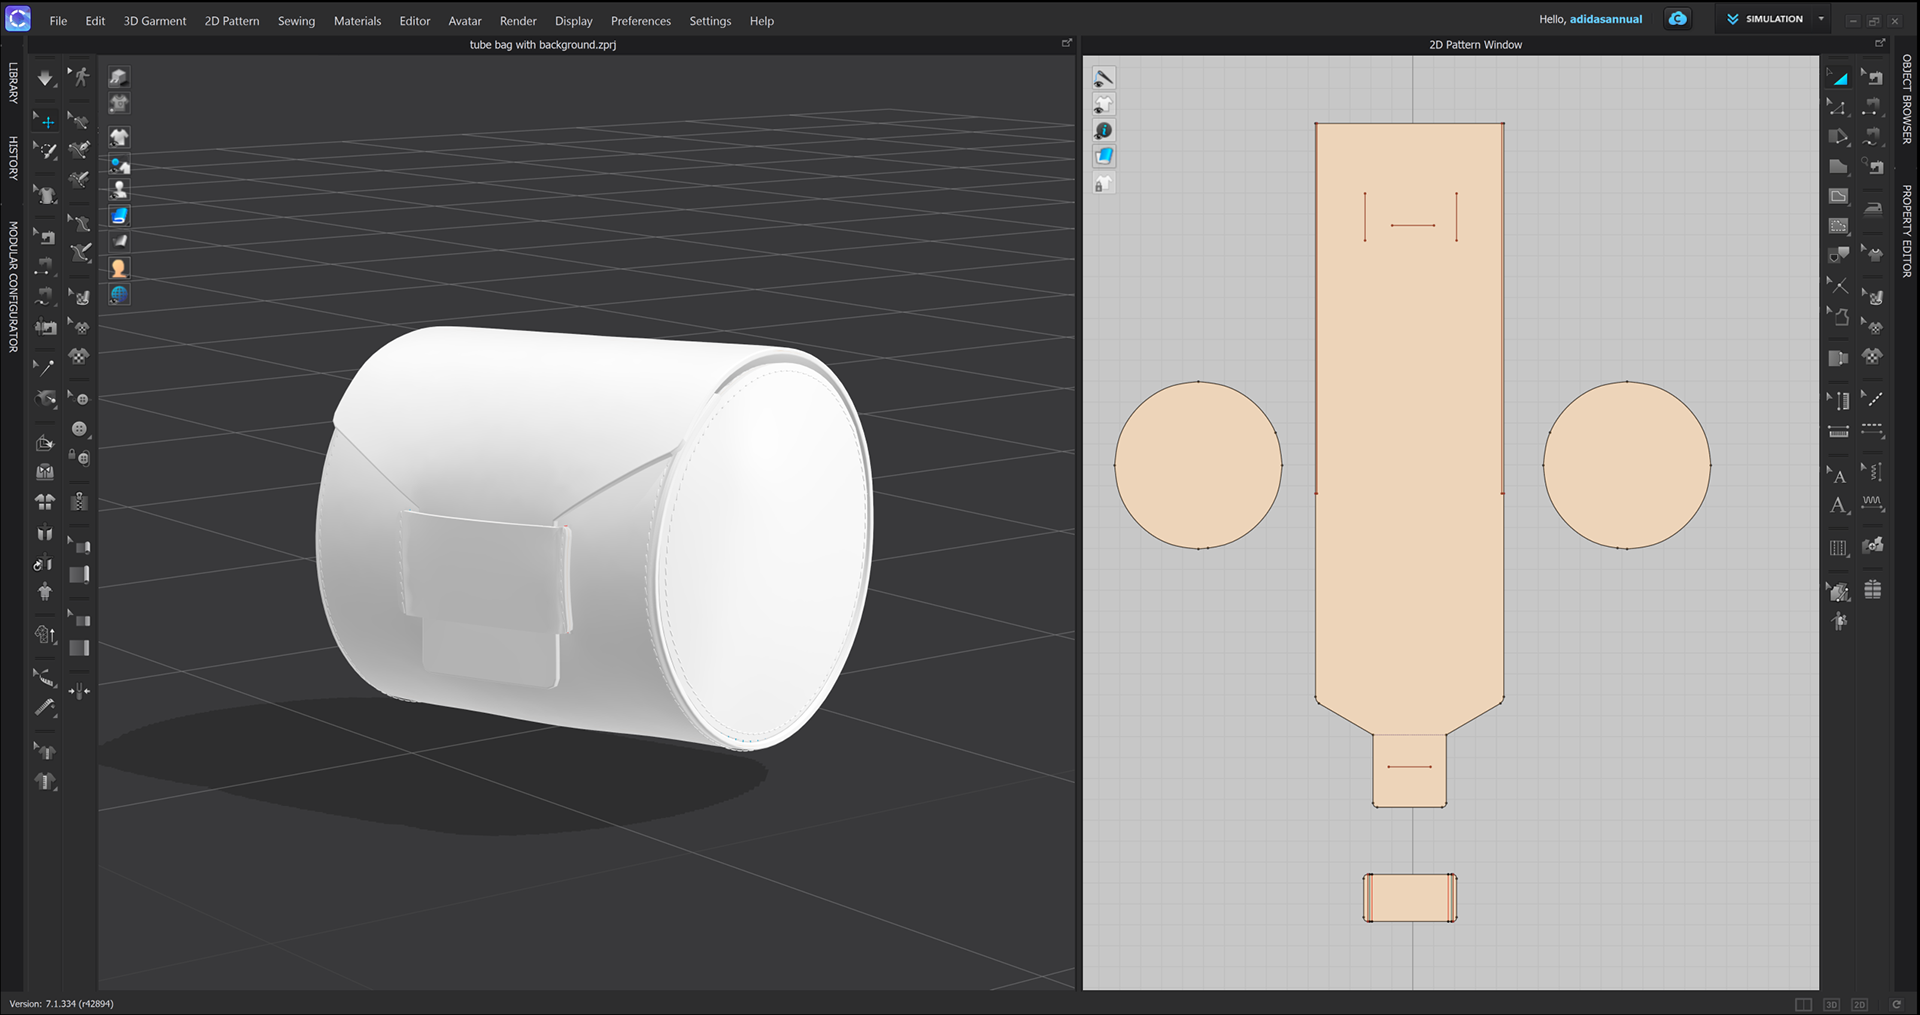The image size is (1920, 1015).
Task: Expand the OBJECT BROWSER panel
Action: click(1906, 105)
